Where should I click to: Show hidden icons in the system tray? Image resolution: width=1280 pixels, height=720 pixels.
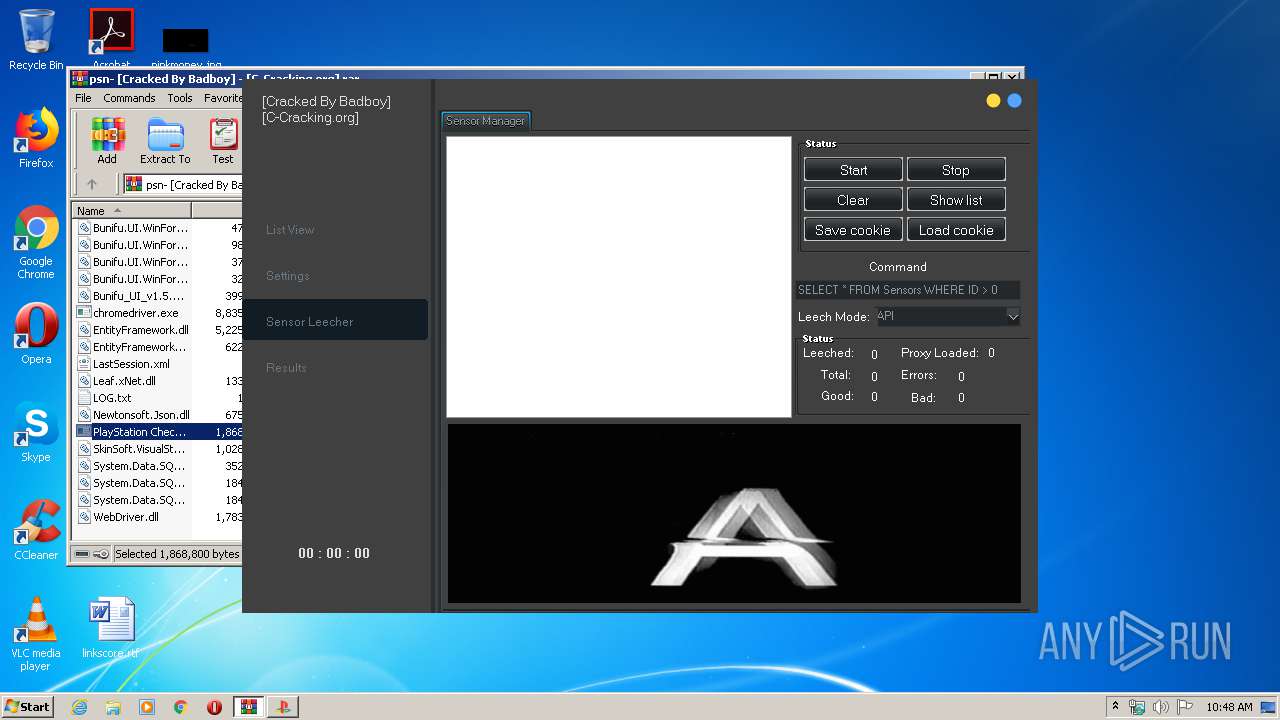(1115, 707)
